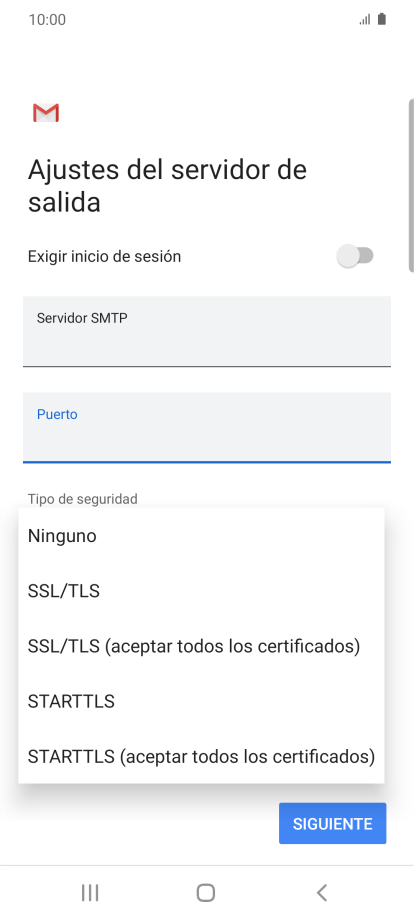The width and height of the screenshot is (414, 920).
Task: Open recent apps navigation icon
Action: 90,892
